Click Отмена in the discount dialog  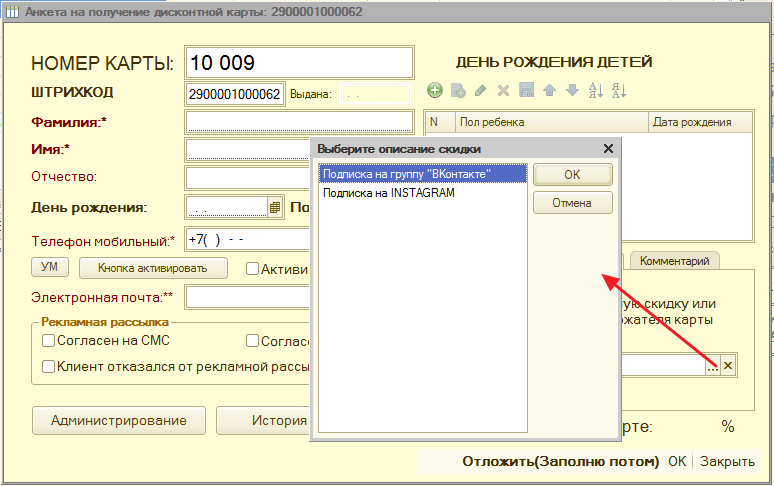[x=573, y=203]
